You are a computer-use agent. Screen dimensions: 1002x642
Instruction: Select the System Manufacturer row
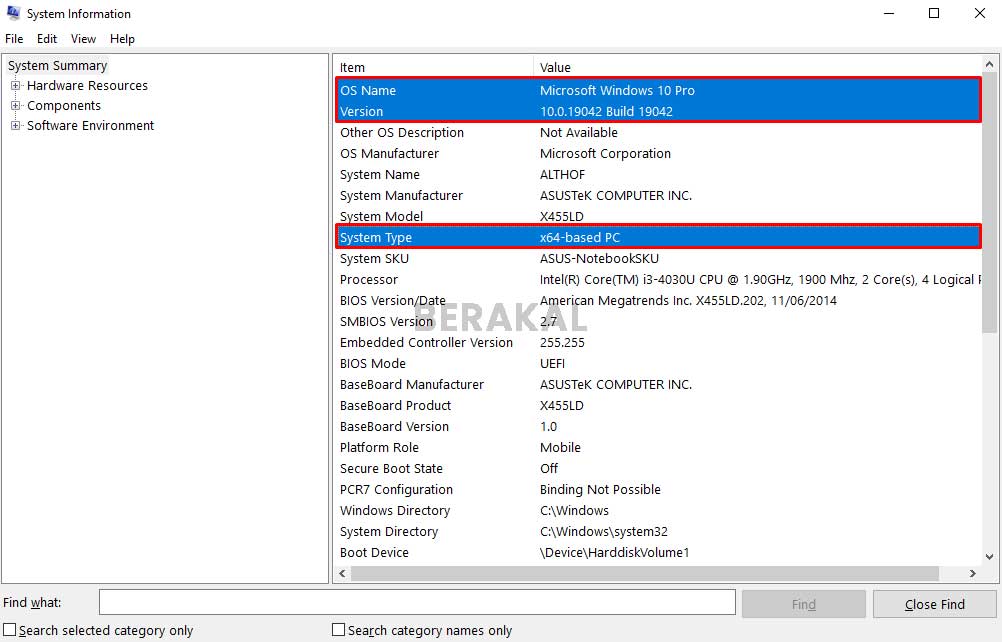click(658, 195)
